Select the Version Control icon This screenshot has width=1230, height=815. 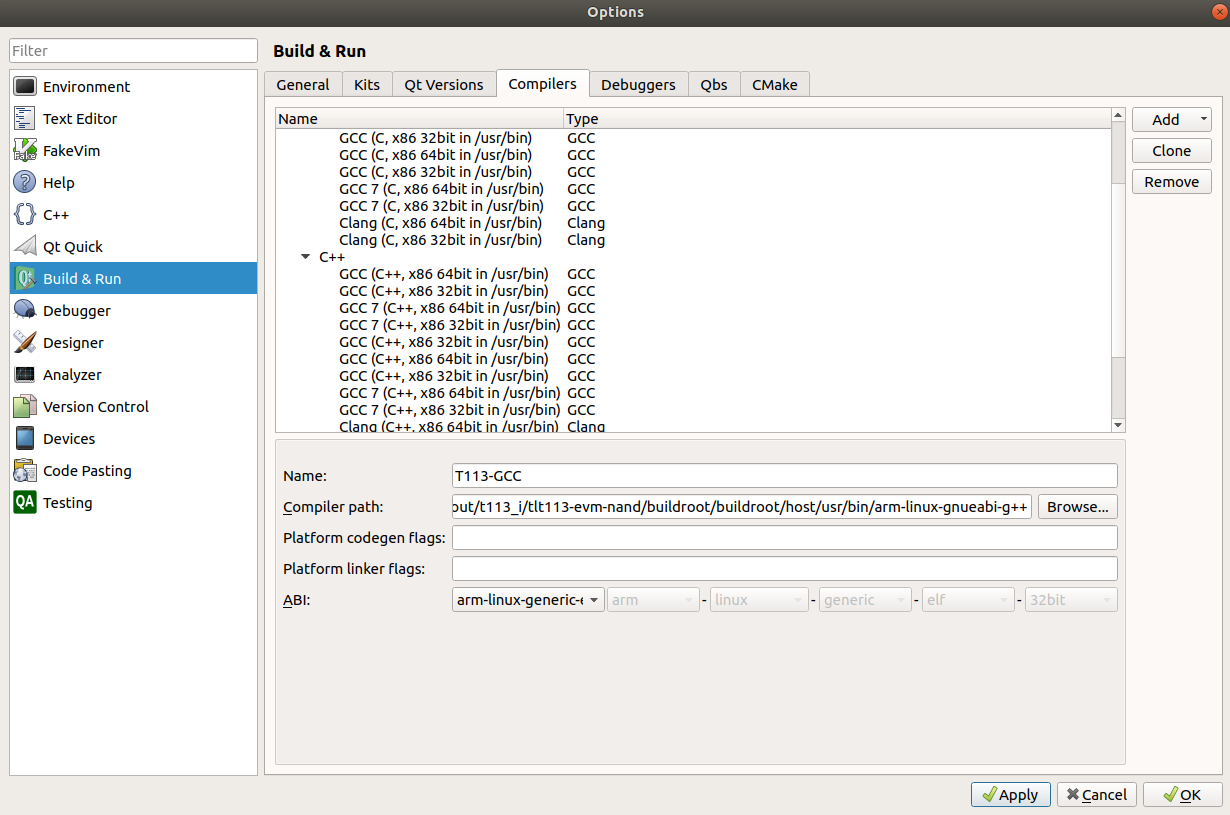[x=26, y=407]
